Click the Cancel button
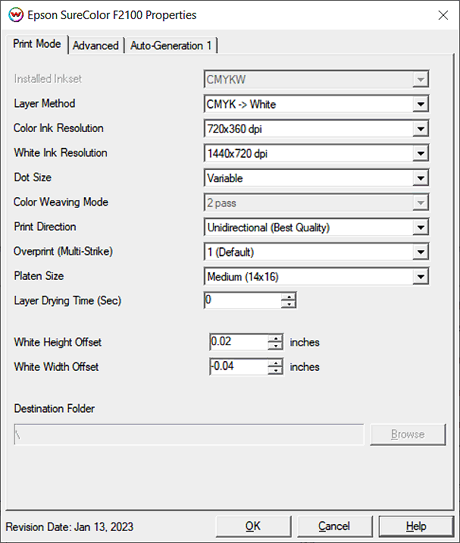This screenshot has width=460, height=543. click(334, 526)
